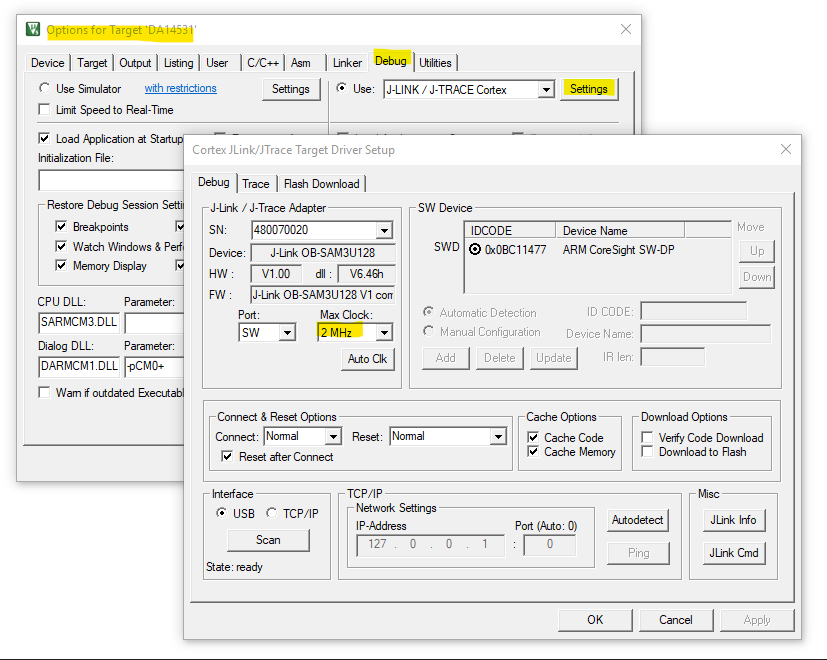The width and height of the screenshot is (827, 660).
Task: Switch to the Target tab
Action: click(x=92, y=63)
